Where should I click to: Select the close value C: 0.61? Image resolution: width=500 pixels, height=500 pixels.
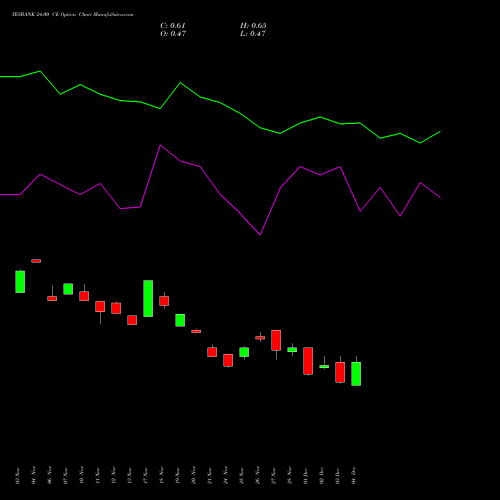[x=173, y=26]
